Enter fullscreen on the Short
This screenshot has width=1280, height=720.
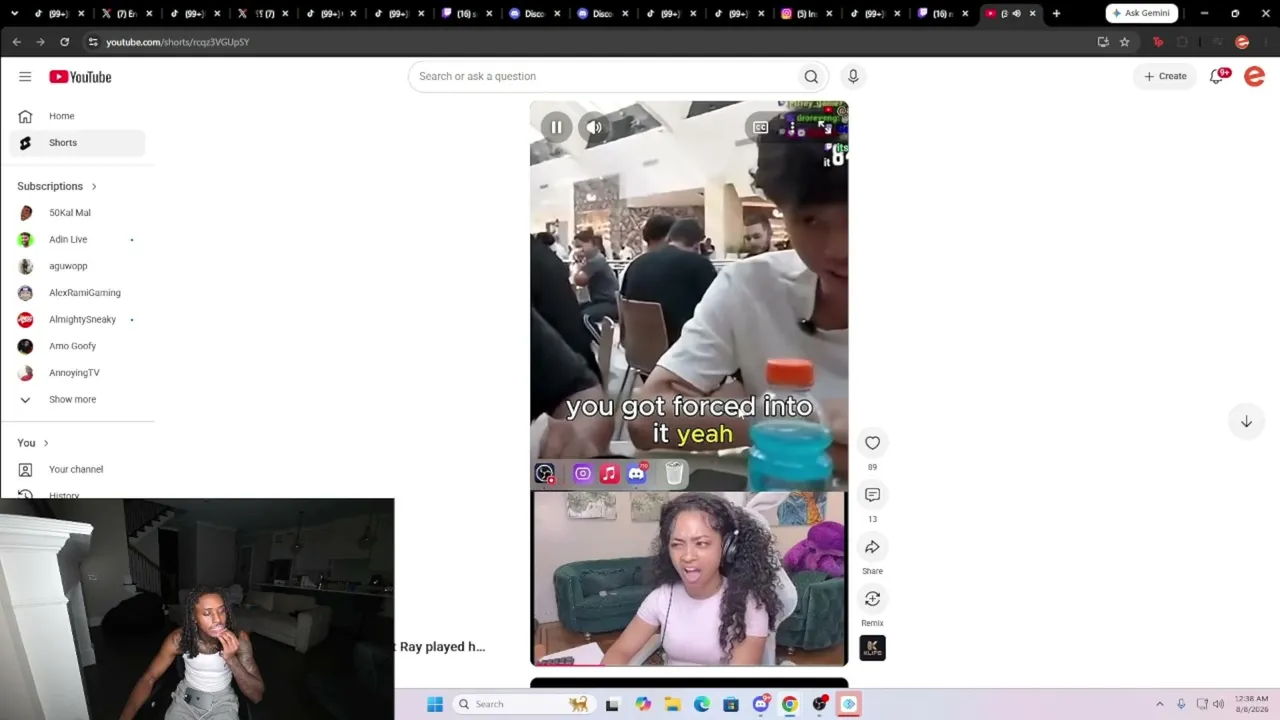(x=824, y=127)
